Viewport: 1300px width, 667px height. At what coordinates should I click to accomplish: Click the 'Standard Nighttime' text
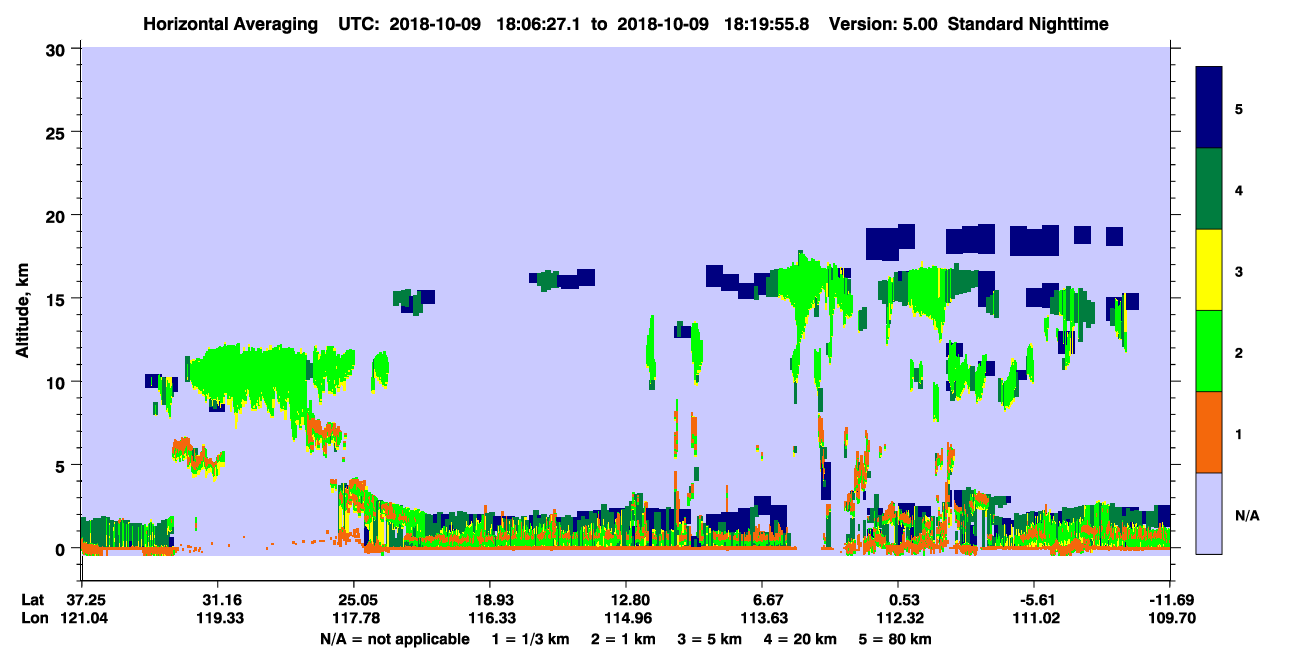tap(1027, 23)
